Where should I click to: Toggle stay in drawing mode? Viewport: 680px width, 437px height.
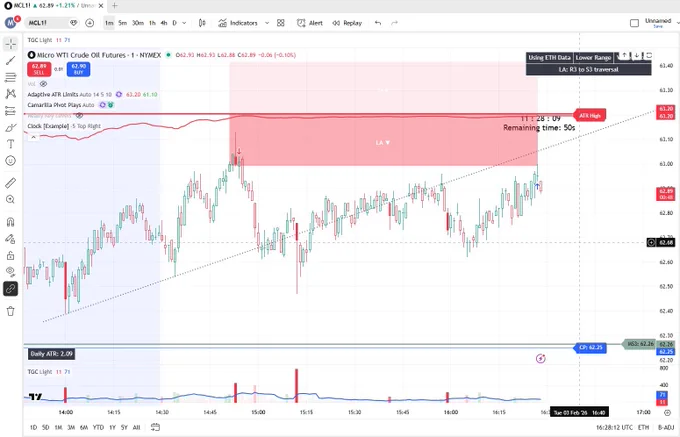pyautogui.click(x=11, y=238)
